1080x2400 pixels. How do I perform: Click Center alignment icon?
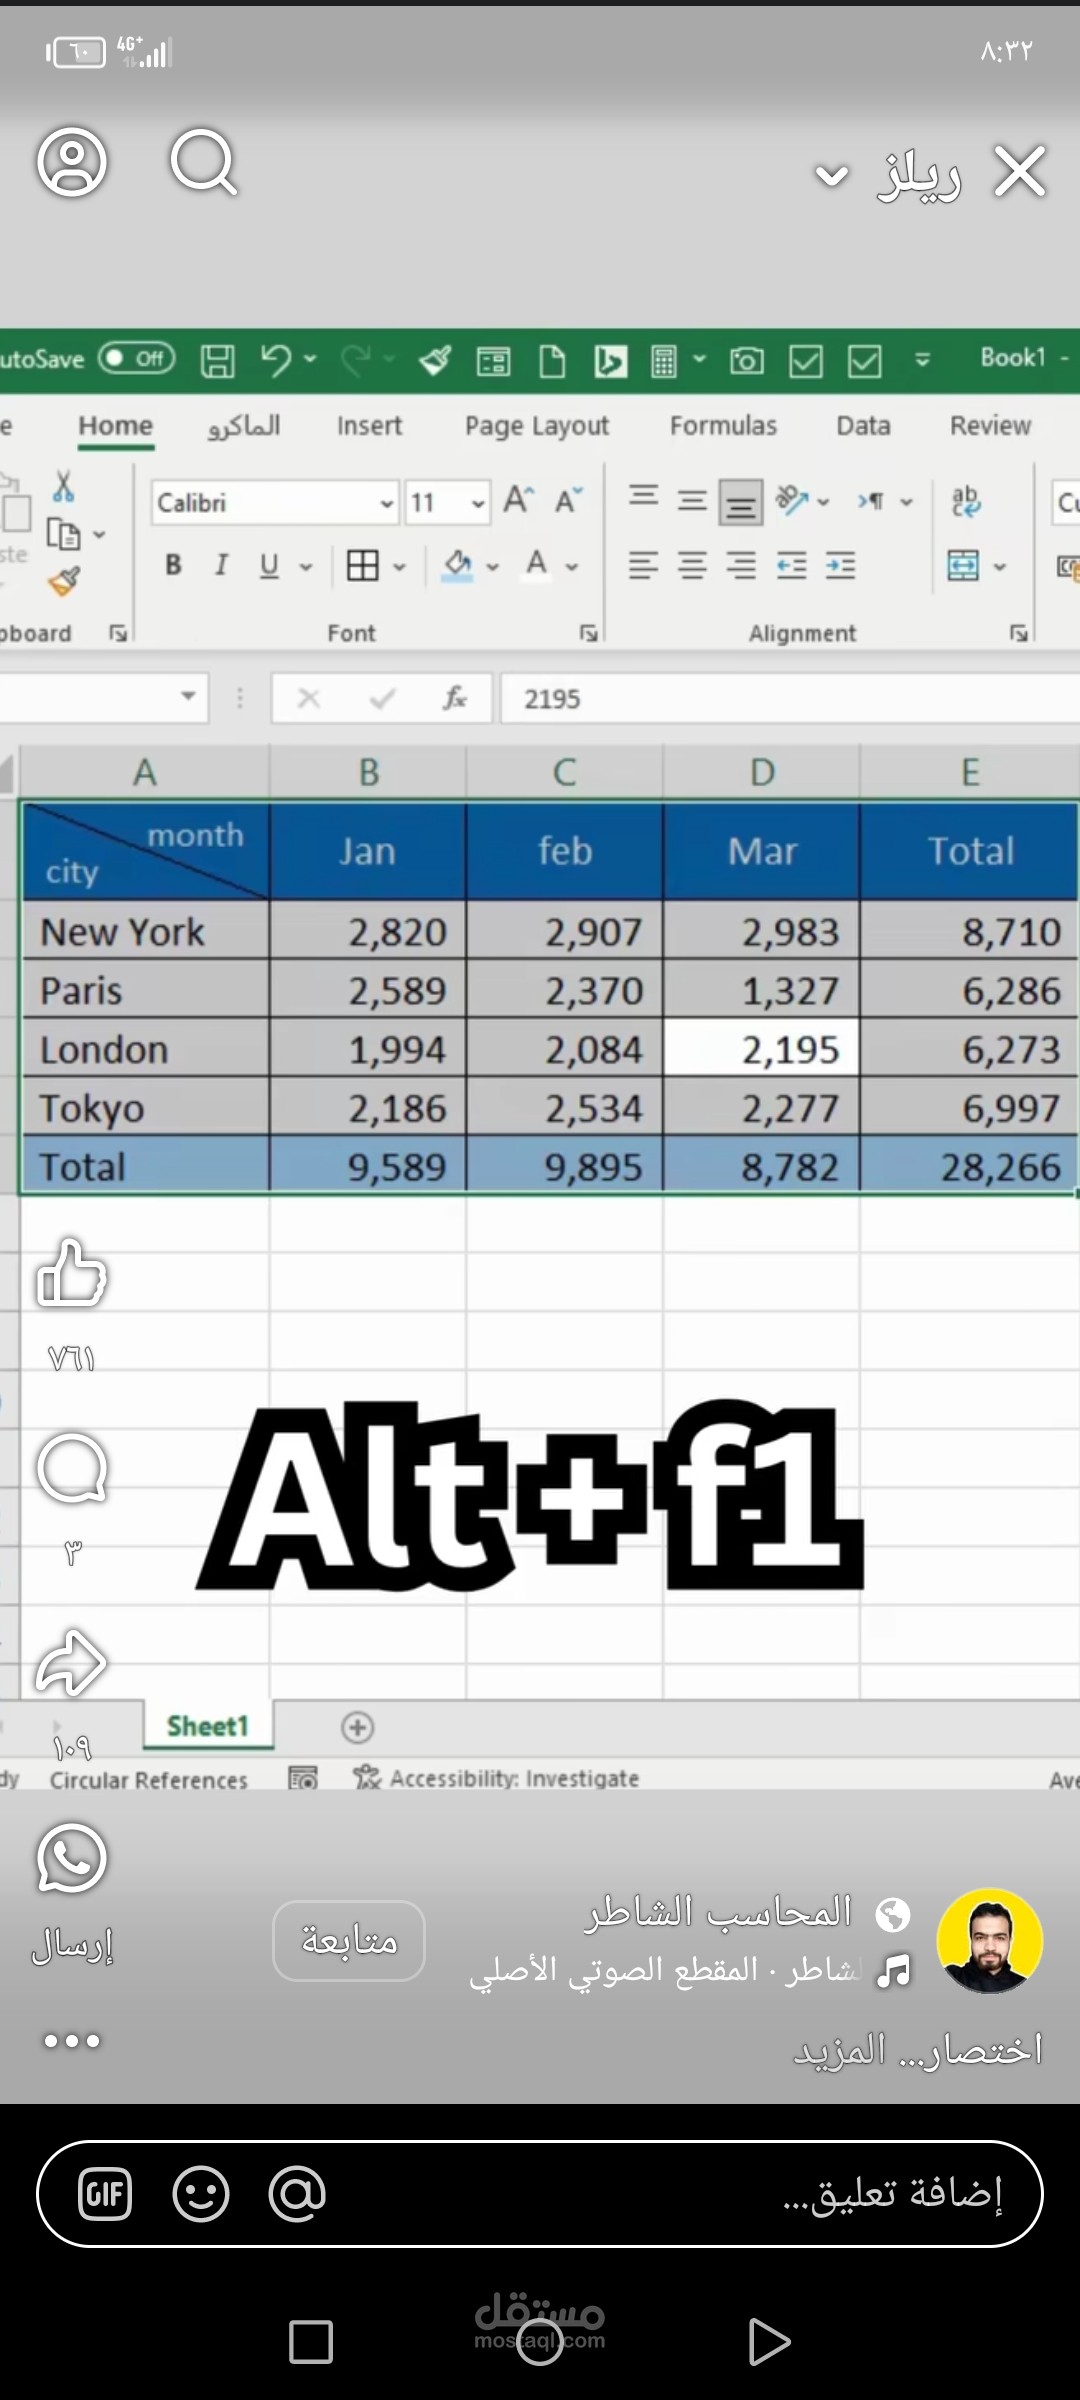tap(692, 566)
